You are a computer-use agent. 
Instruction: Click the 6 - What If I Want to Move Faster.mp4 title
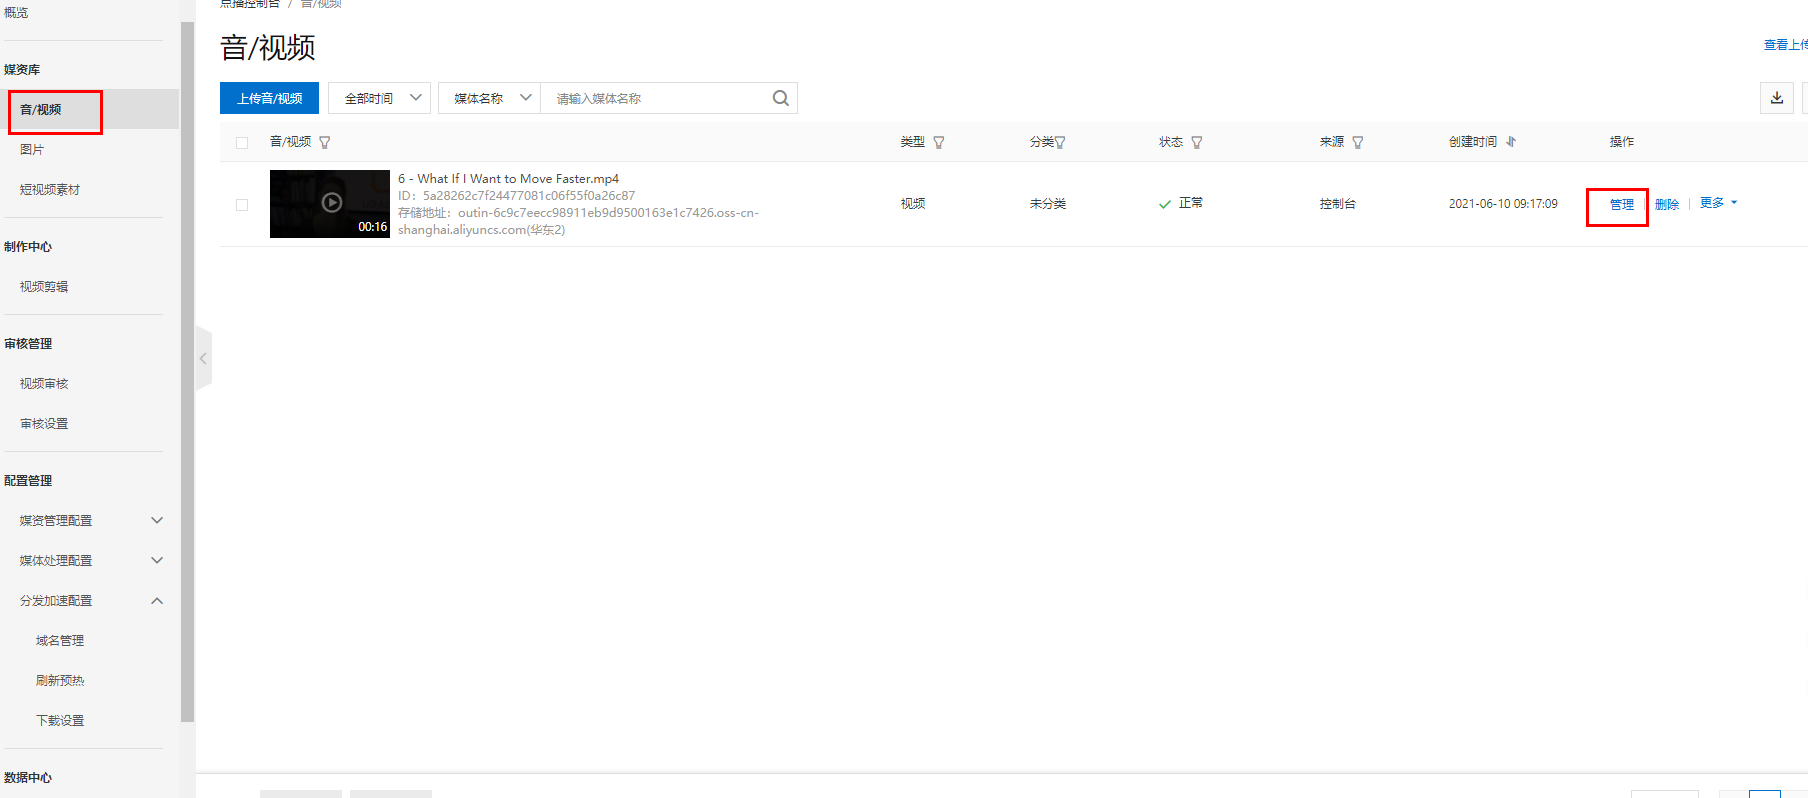click(x=508, y=179)
